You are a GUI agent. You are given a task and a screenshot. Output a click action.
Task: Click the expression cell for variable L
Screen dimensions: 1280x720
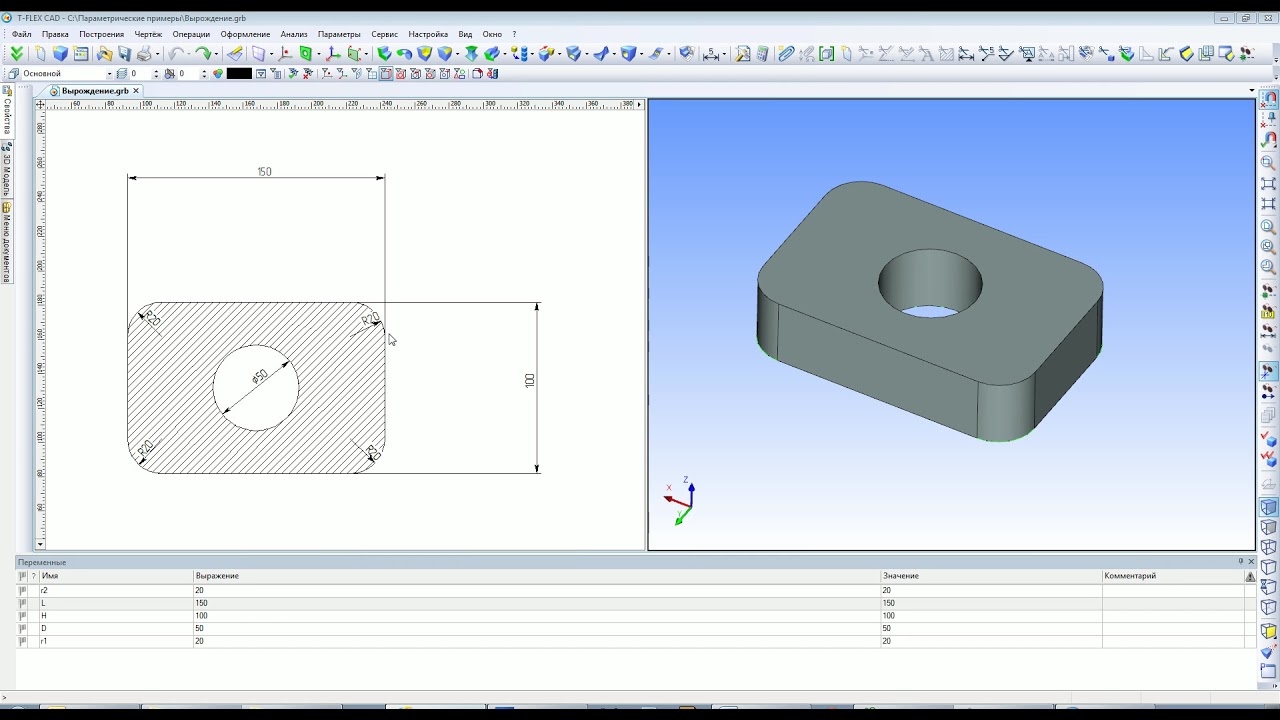(x=537, y=603)
